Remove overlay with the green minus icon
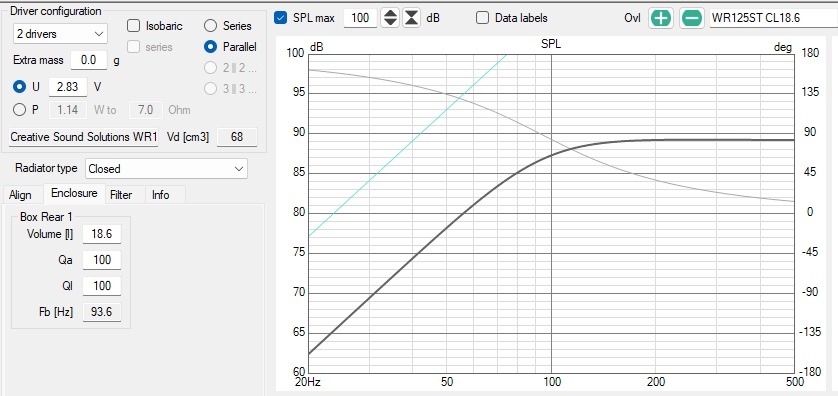838x396 pixels. [692, 18]
